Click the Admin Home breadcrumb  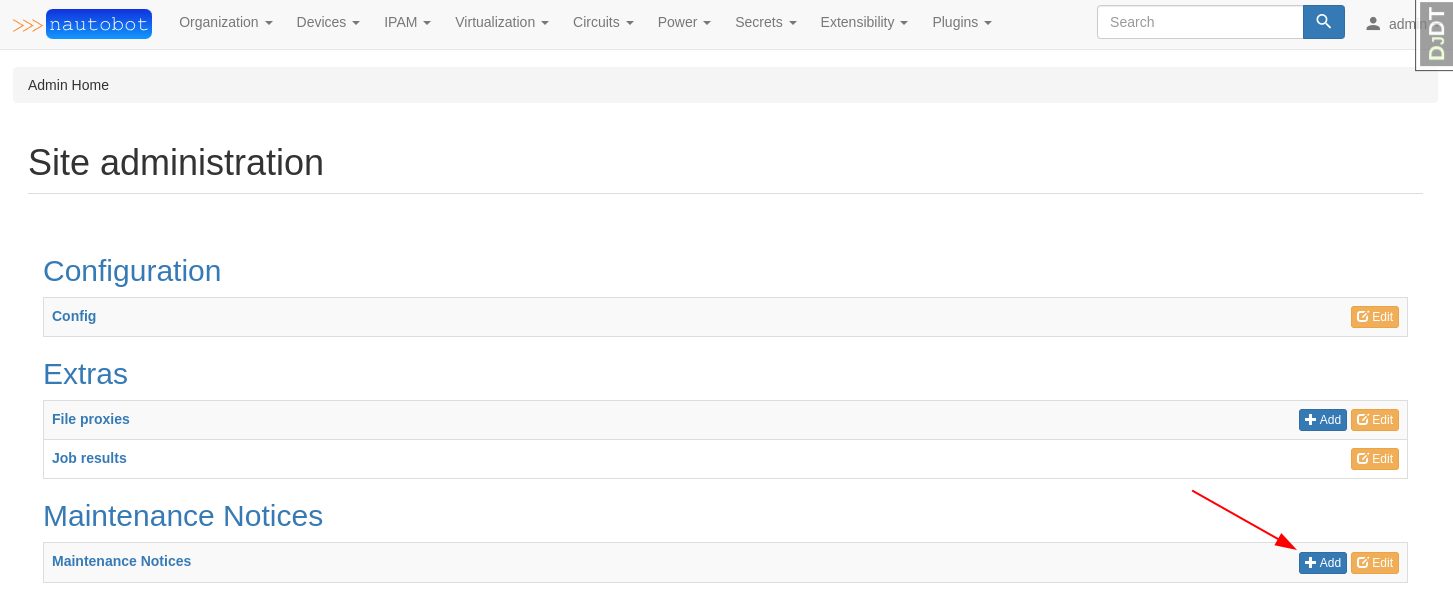pyautogui.click(x=68, y=85)
